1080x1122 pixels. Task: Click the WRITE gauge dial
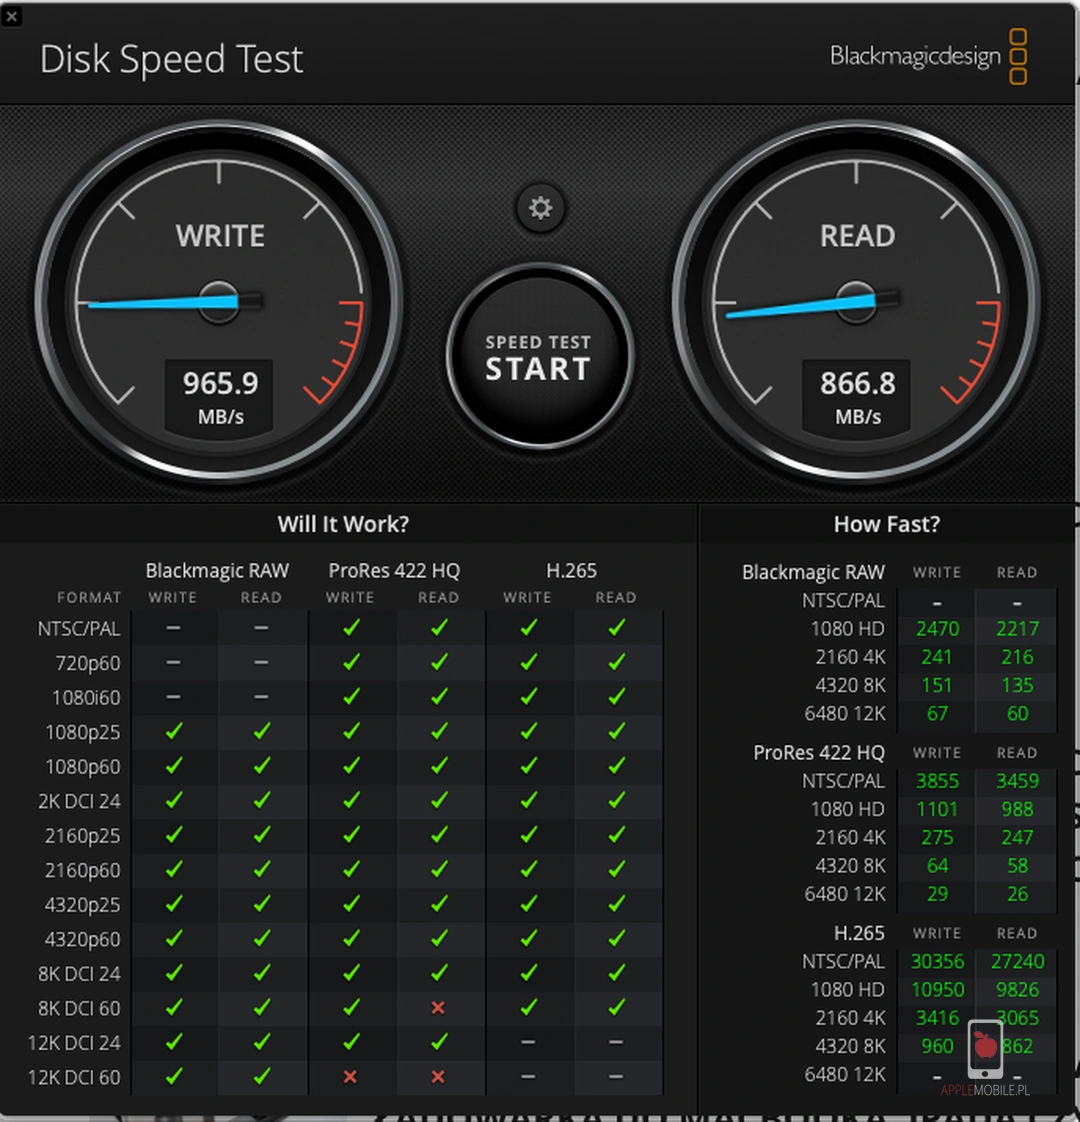(219, 300)
